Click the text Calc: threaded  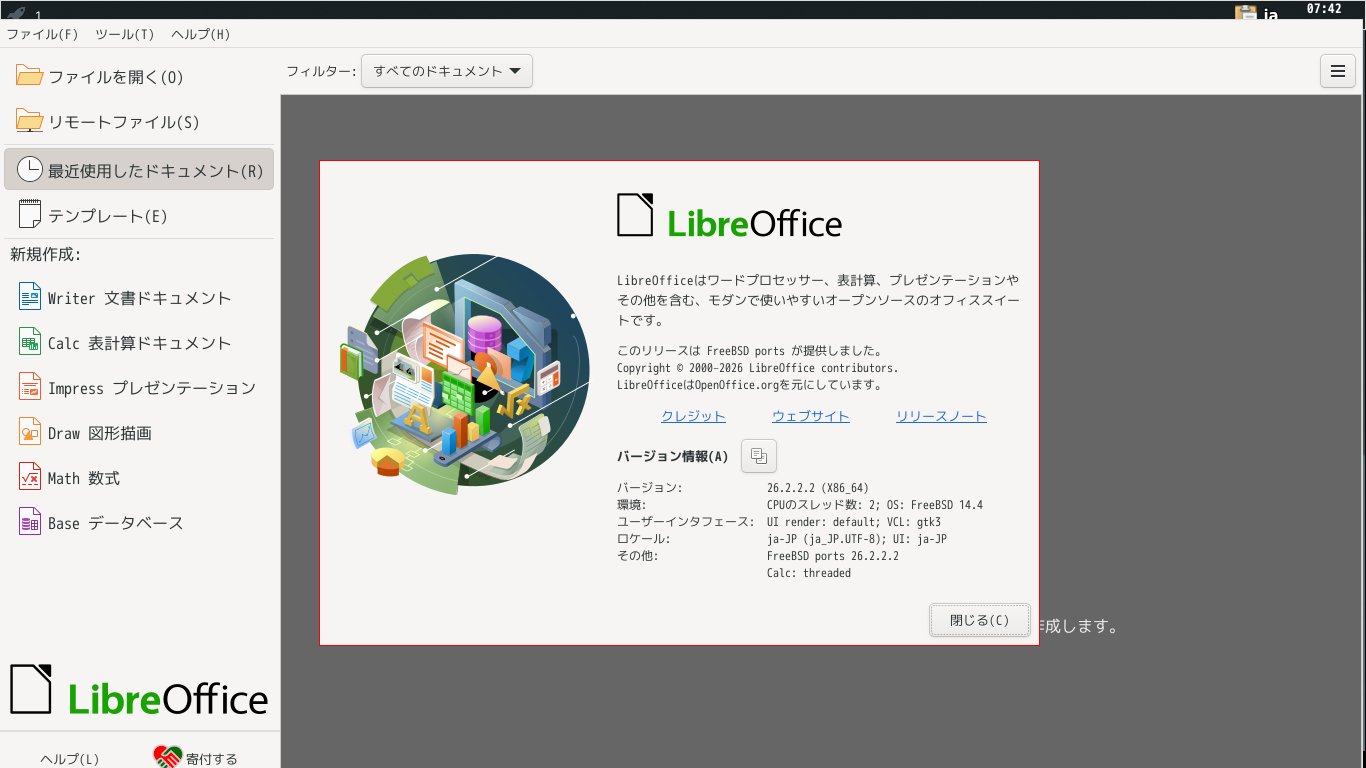click(809, 573)
